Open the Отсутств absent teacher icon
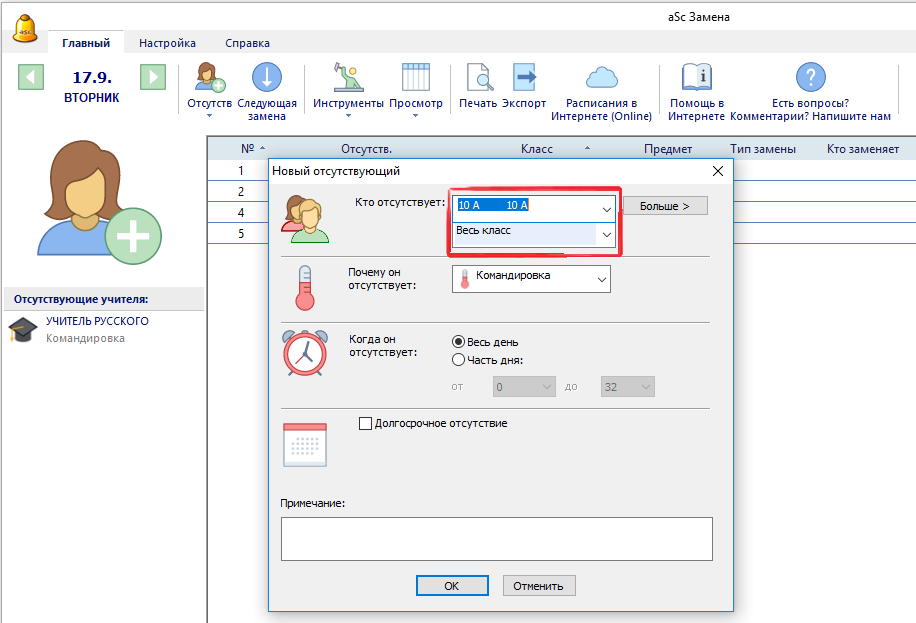This screenshot has width=916, height=623. click(x=209, y=78)
